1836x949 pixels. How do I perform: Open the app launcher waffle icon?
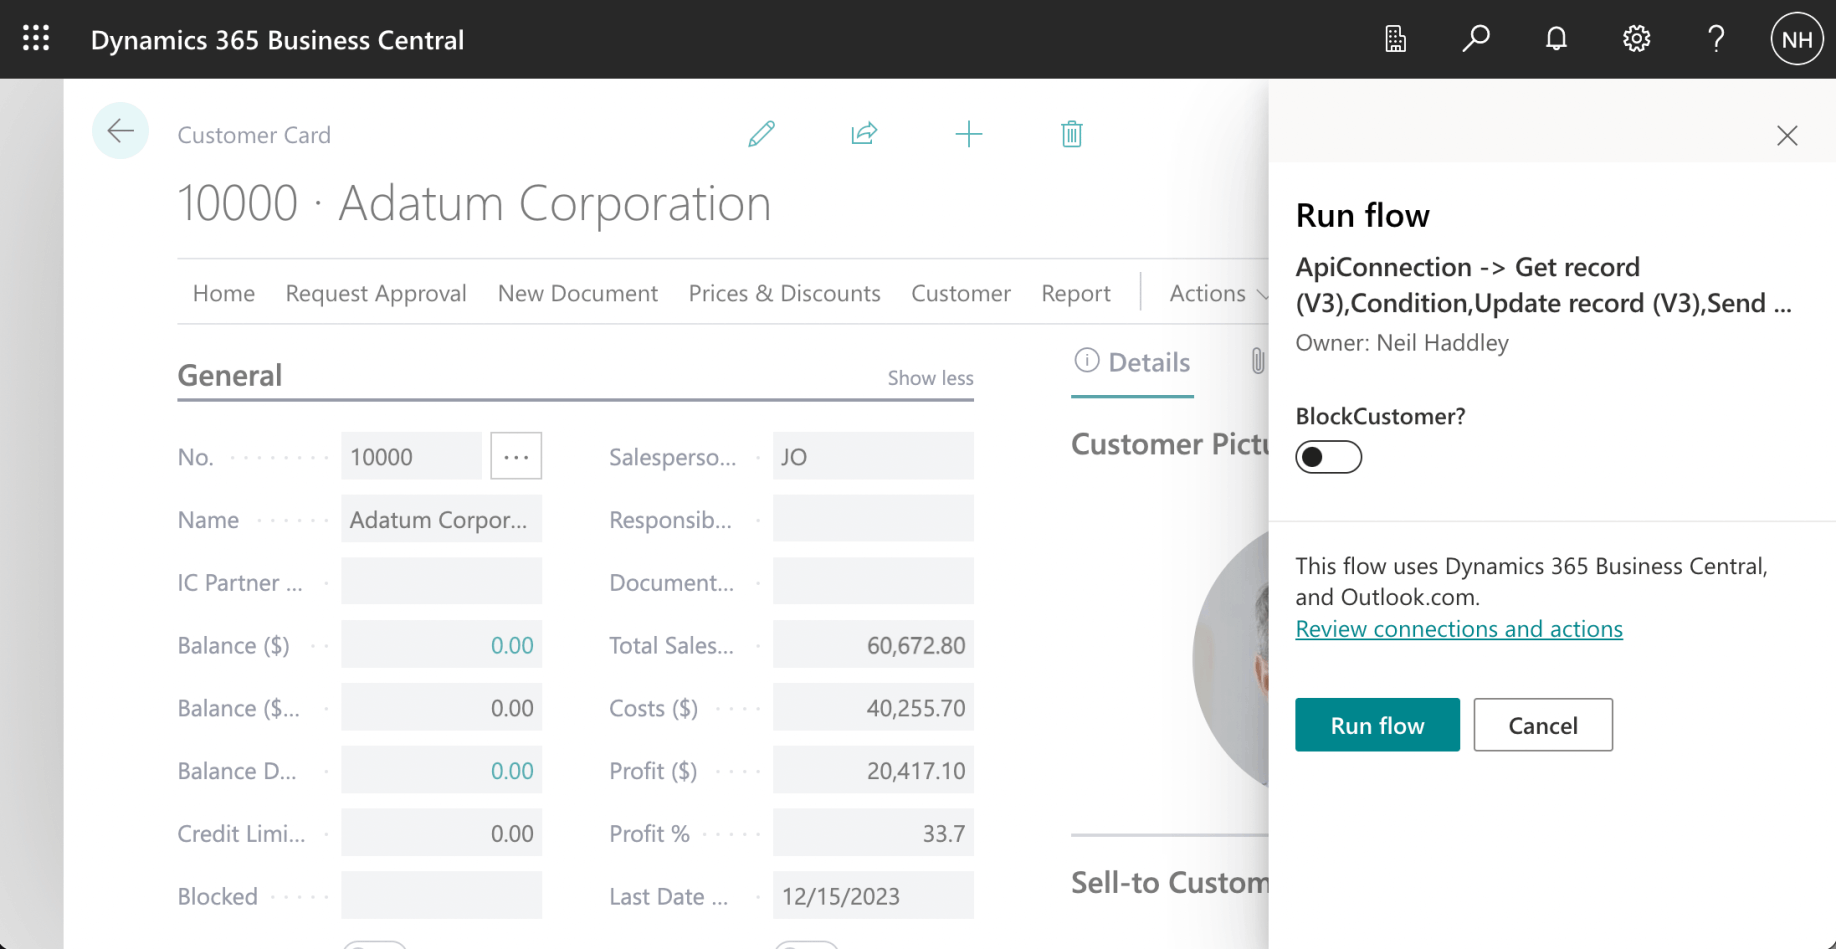tap(36, 39)
